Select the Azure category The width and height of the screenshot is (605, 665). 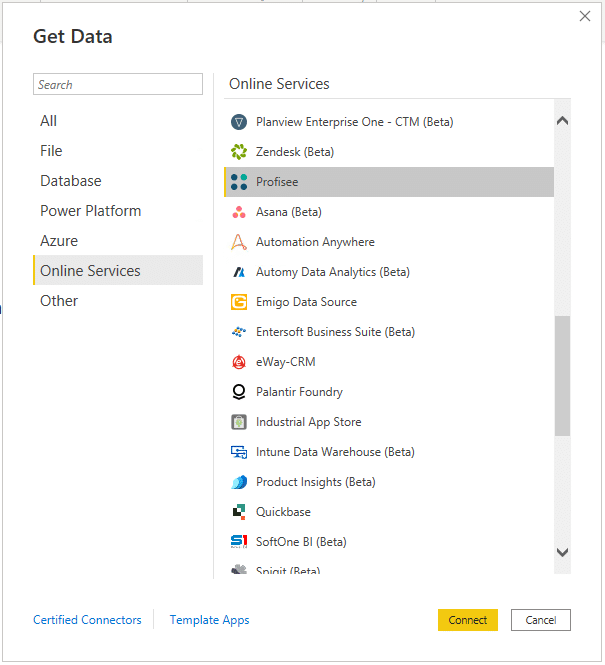[x=118, y=241]
